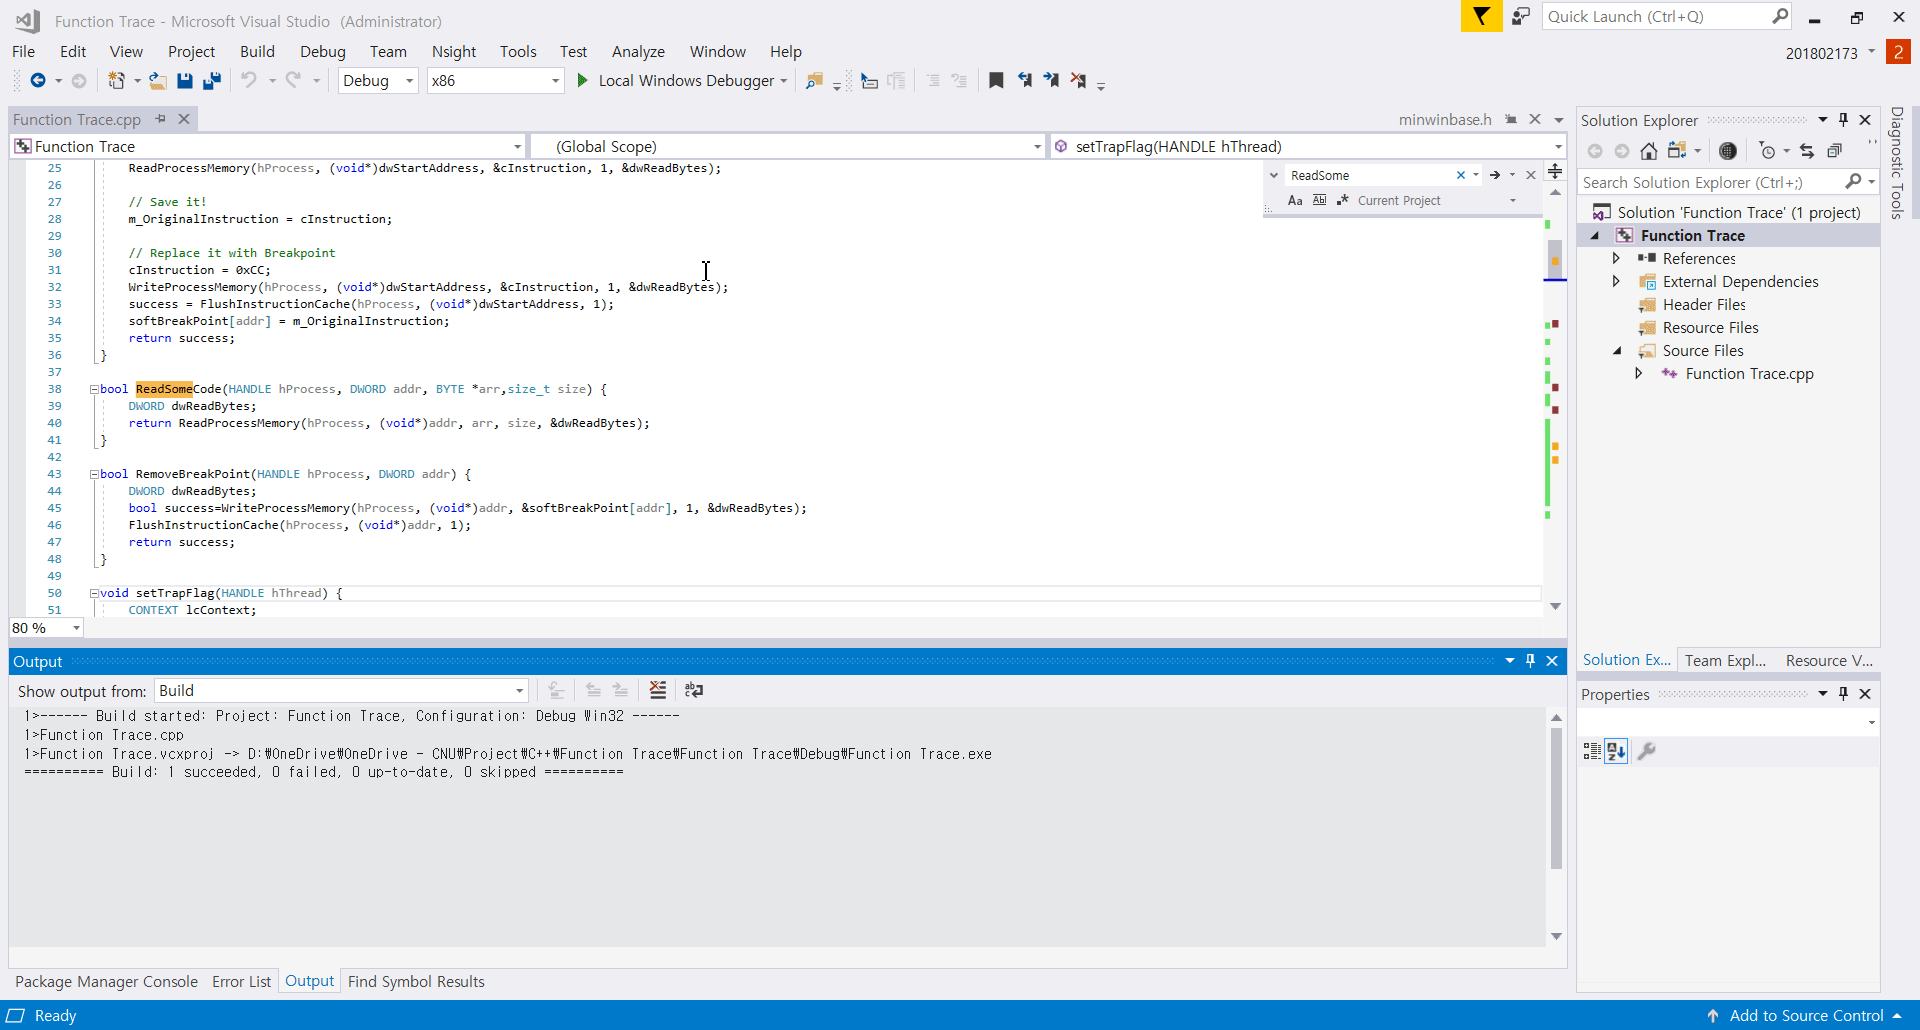Switch to Find Symbol Results tab
1920x1030 pixels.
click(416, 982)
